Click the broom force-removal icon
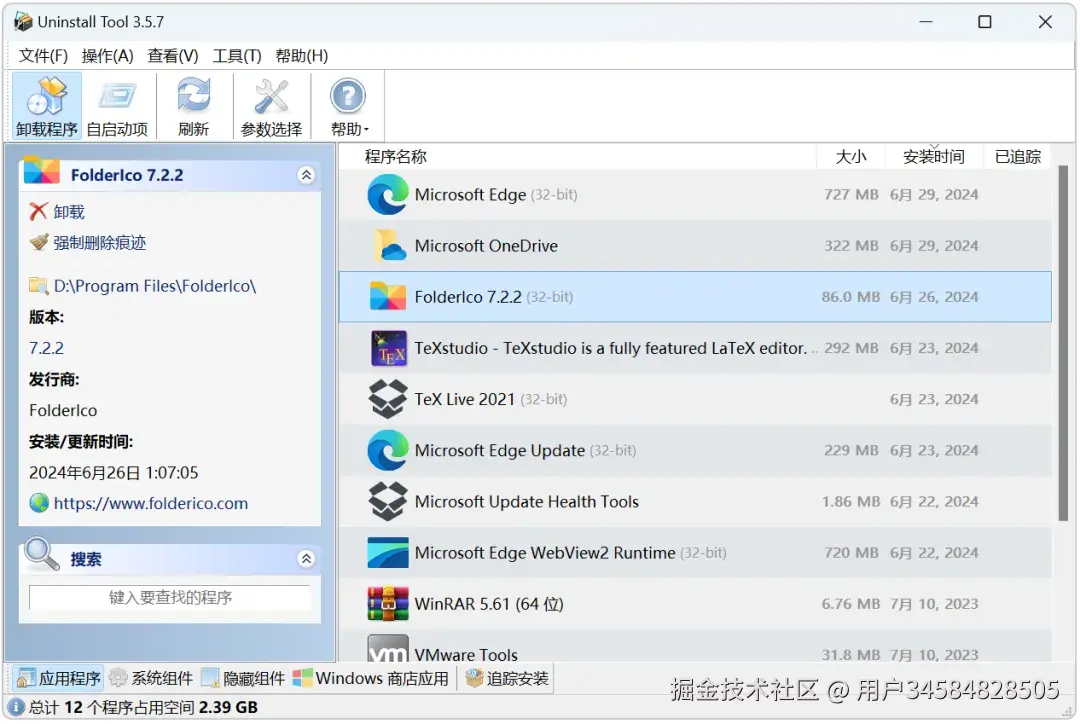This screenshot has width=1080, height=724. [39, 242]
